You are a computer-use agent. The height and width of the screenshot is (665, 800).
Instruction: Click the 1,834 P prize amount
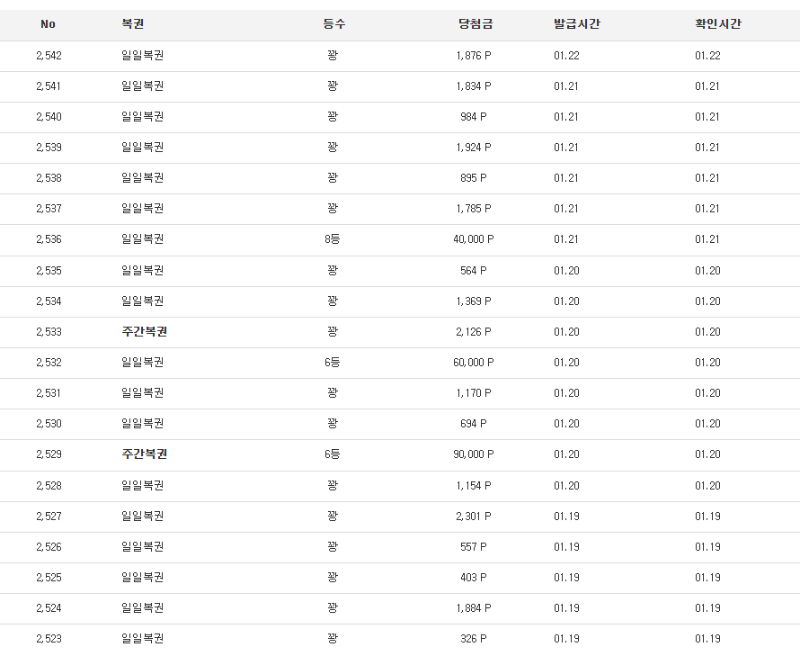pos(473,86)
